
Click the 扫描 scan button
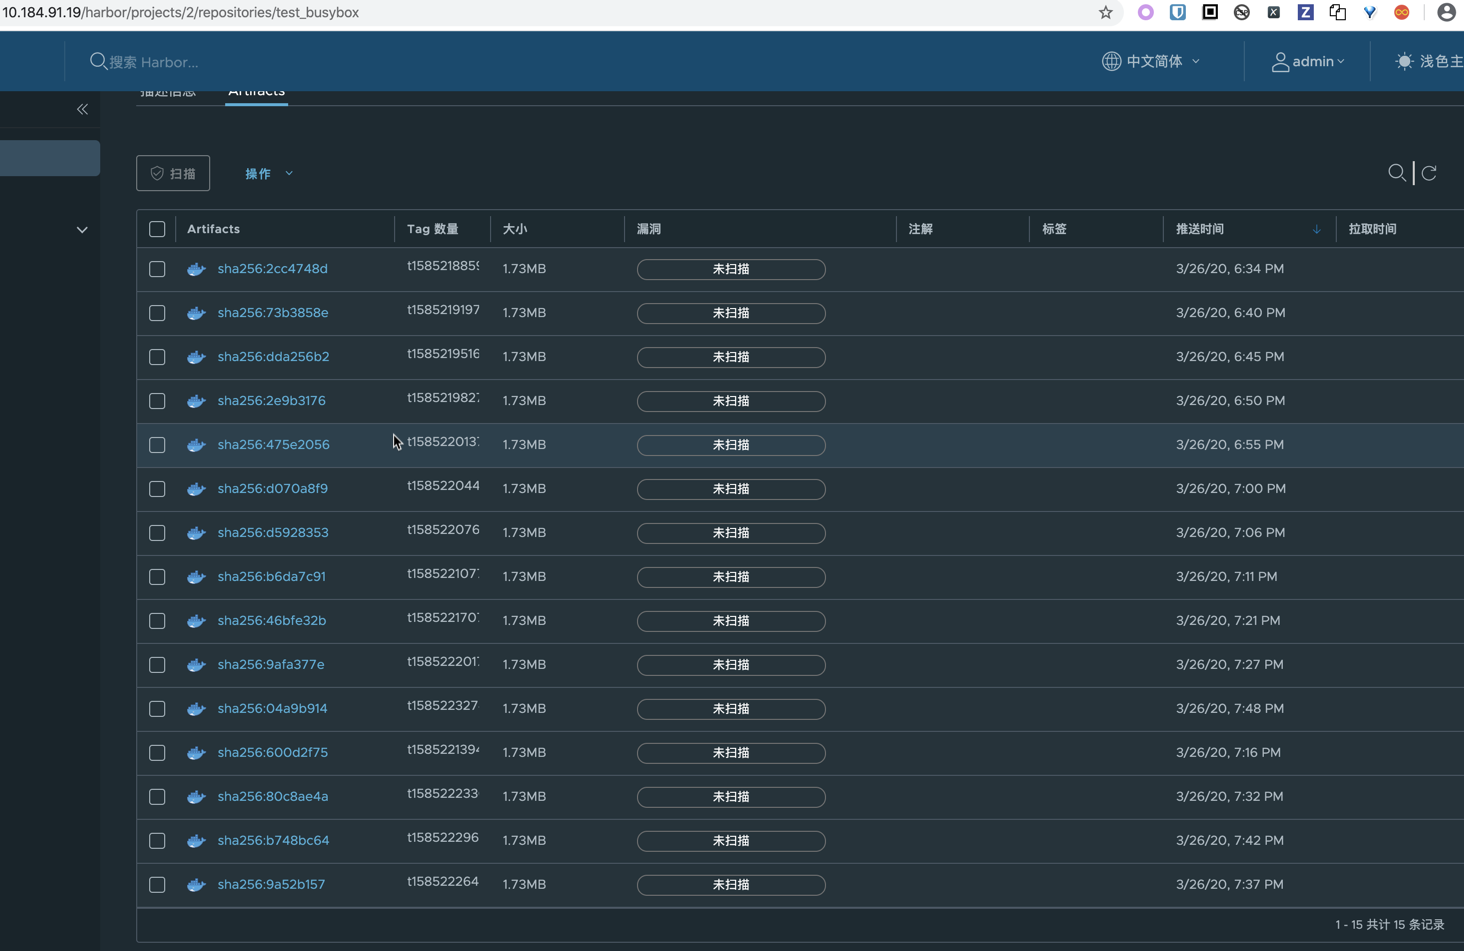[x=173, y=173]
